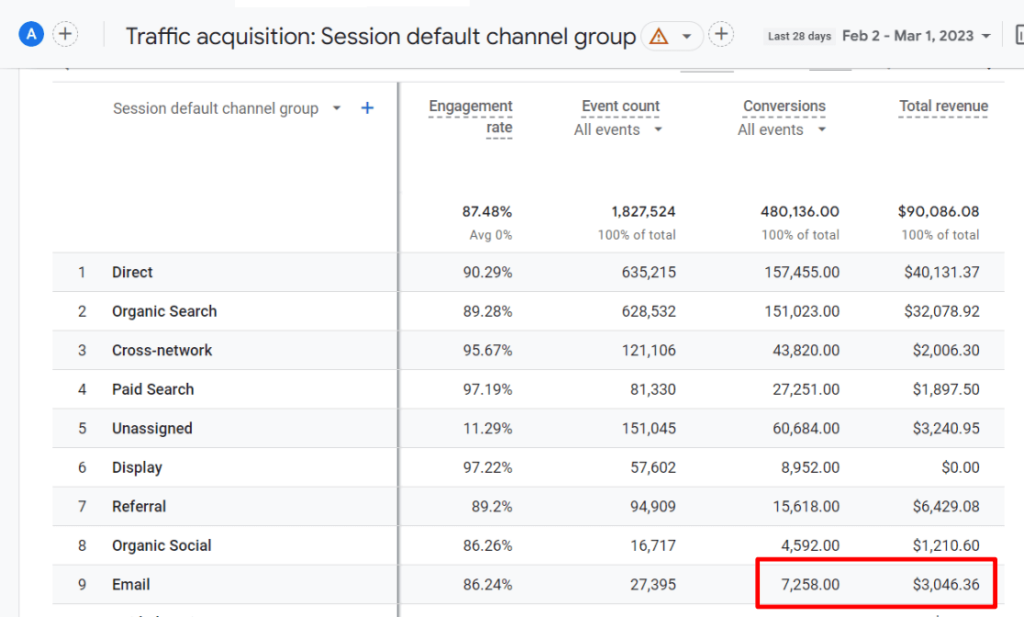Sort the table by Total revenue
This screenshot has width=1024, height=617.
[x=943, y=106]
